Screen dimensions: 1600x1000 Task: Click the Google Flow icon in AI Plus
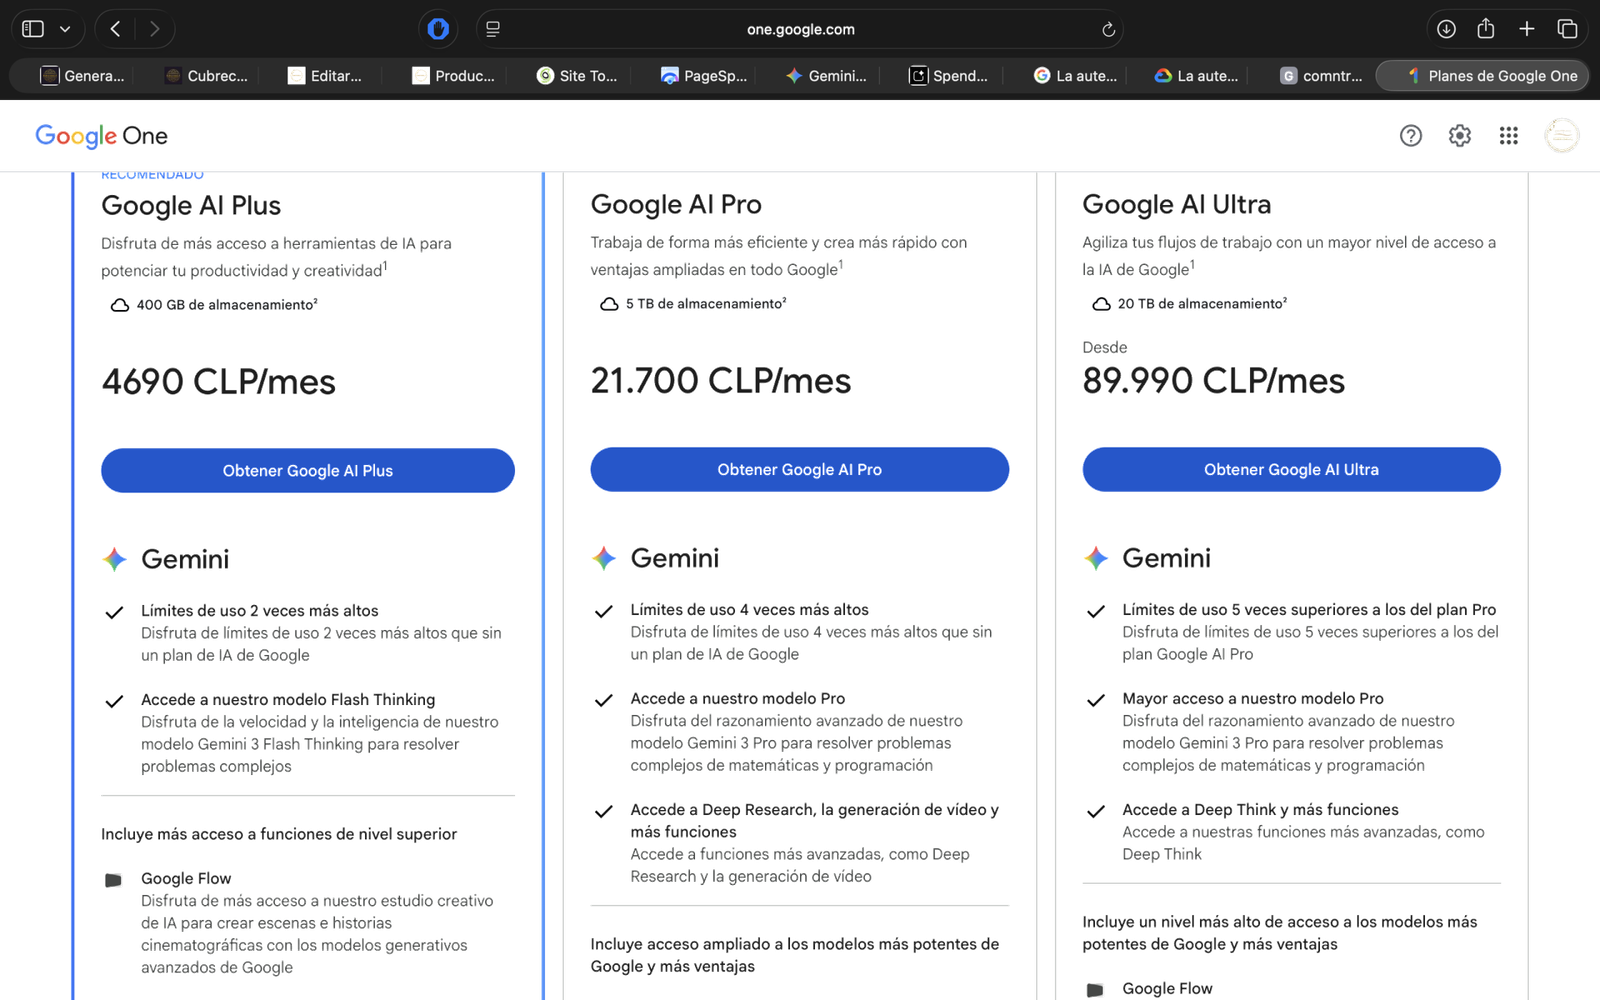pos(114,880)
